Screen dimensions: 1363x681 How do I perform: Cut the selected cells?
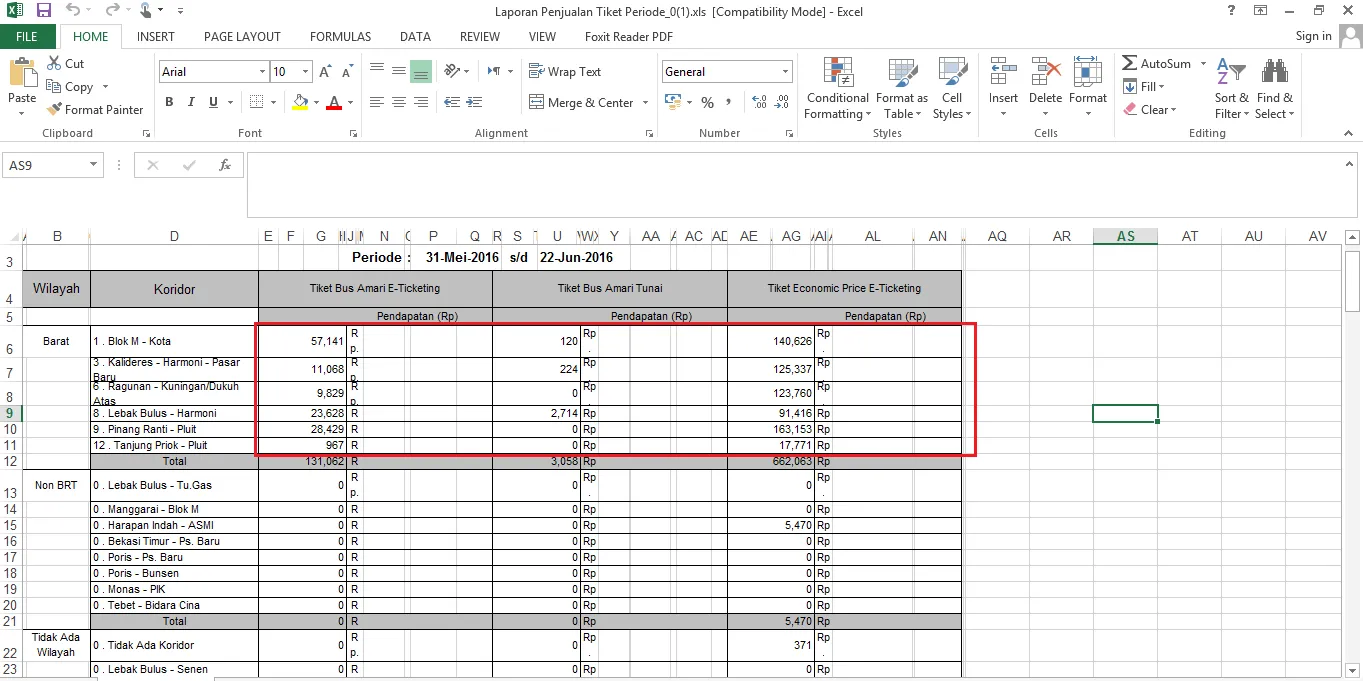click(65, 63)
